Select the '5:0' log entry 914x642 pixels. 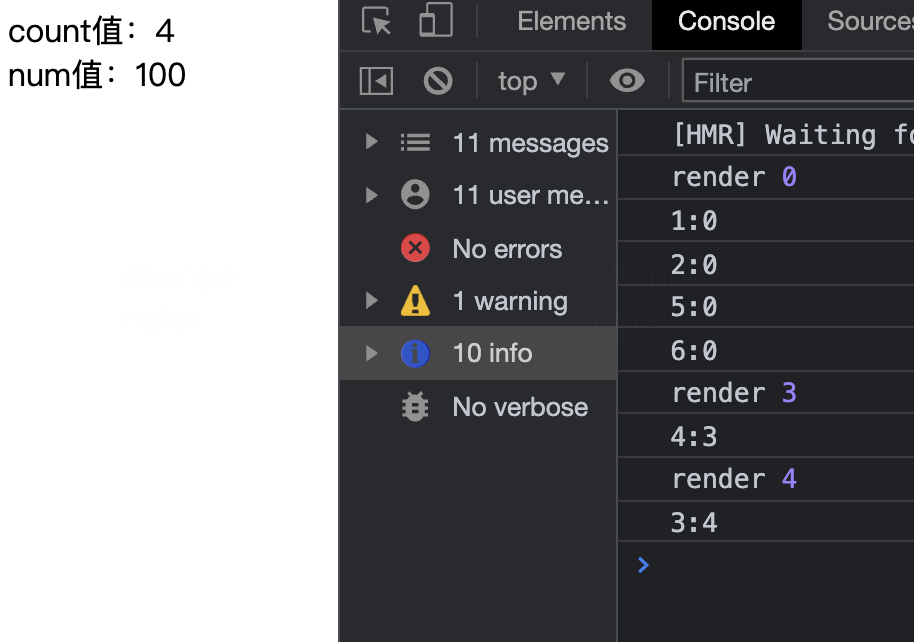766,307
